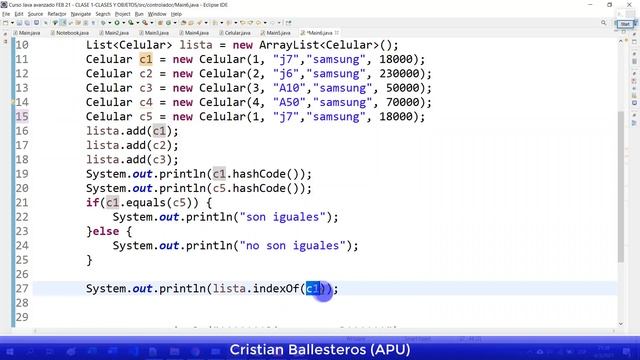The image size is (640, 360).
Task: Go to Last Edit Location icon
Action: pos(242,23)
